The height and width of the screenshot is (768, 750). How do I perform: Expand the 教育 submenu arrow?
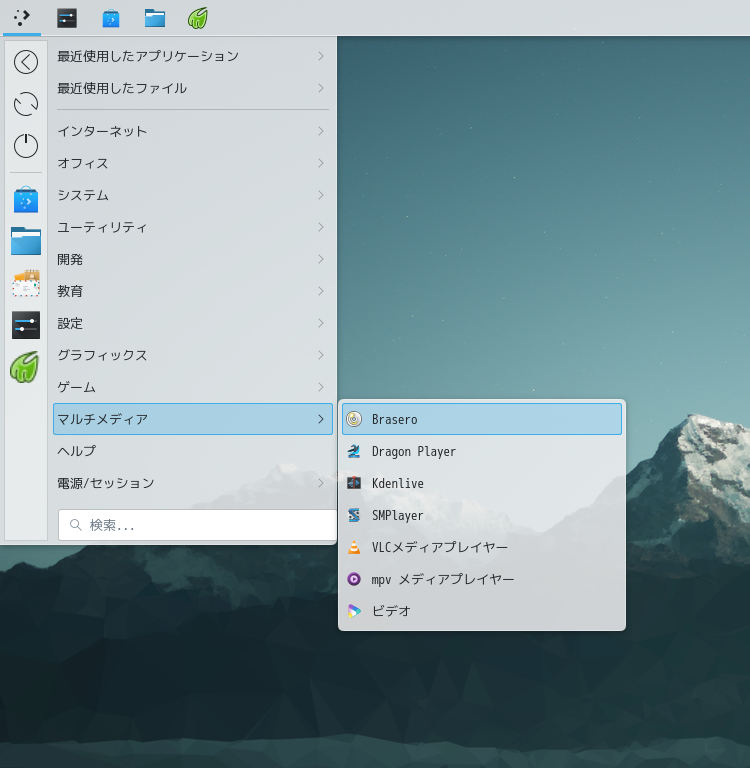tap(321, 291)
